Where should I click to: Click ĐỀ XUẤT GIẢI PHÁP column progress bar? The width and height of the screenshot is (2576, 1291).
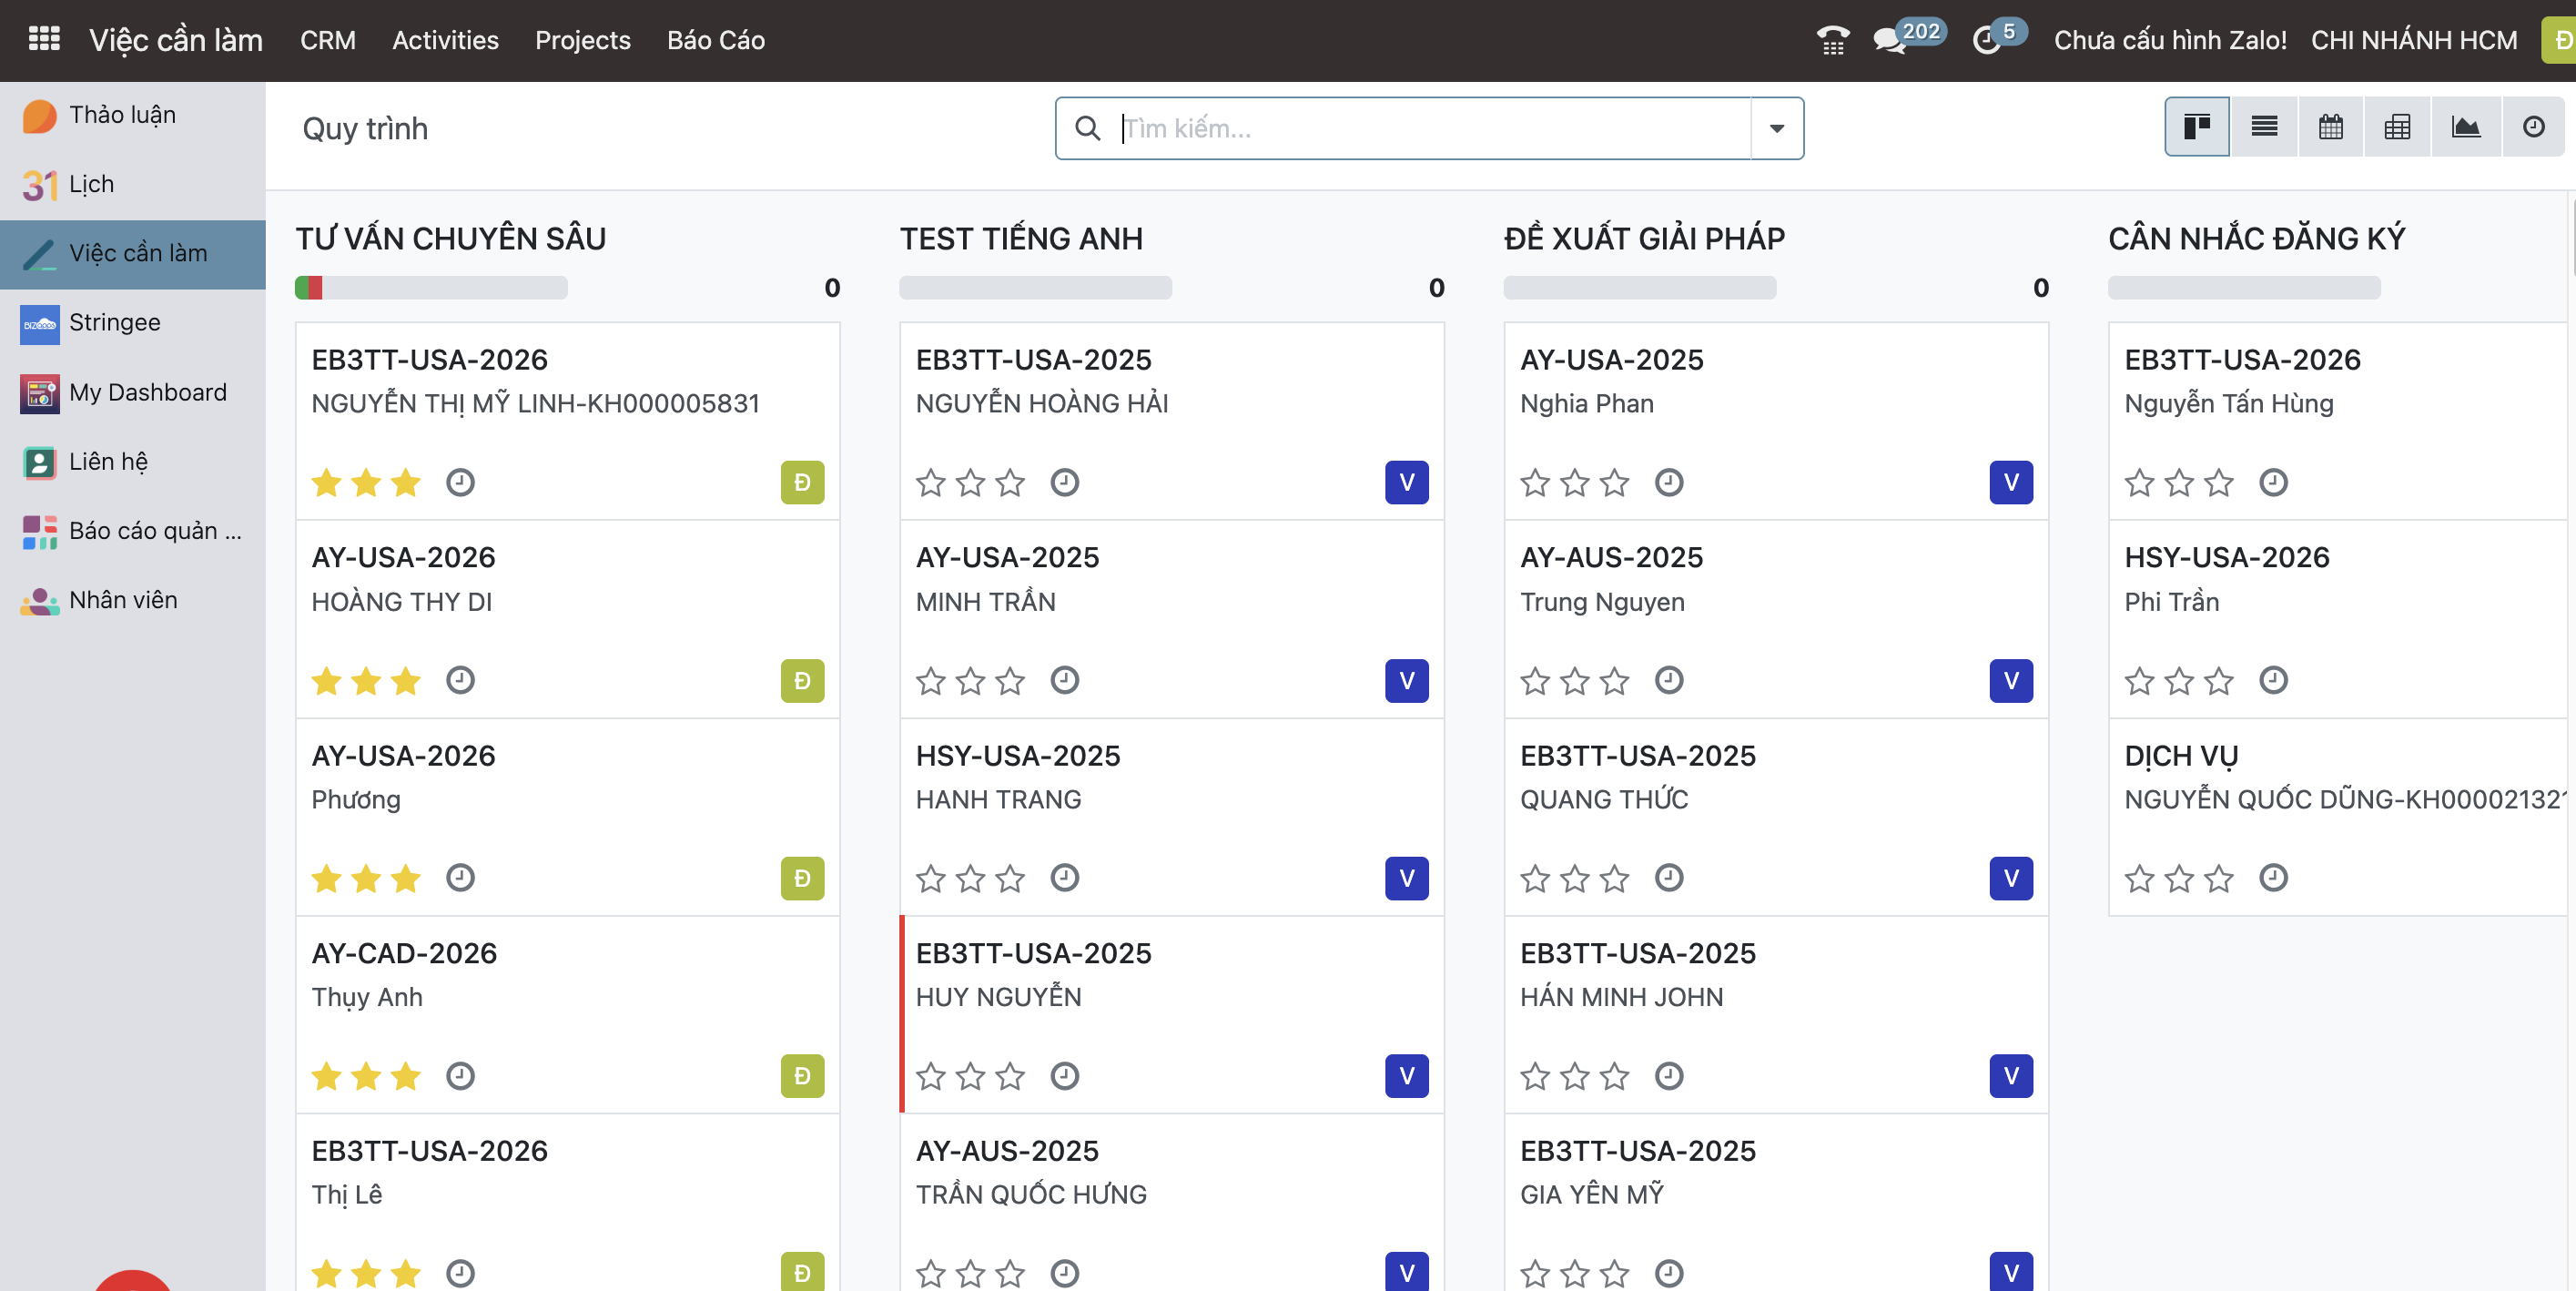1640,288
